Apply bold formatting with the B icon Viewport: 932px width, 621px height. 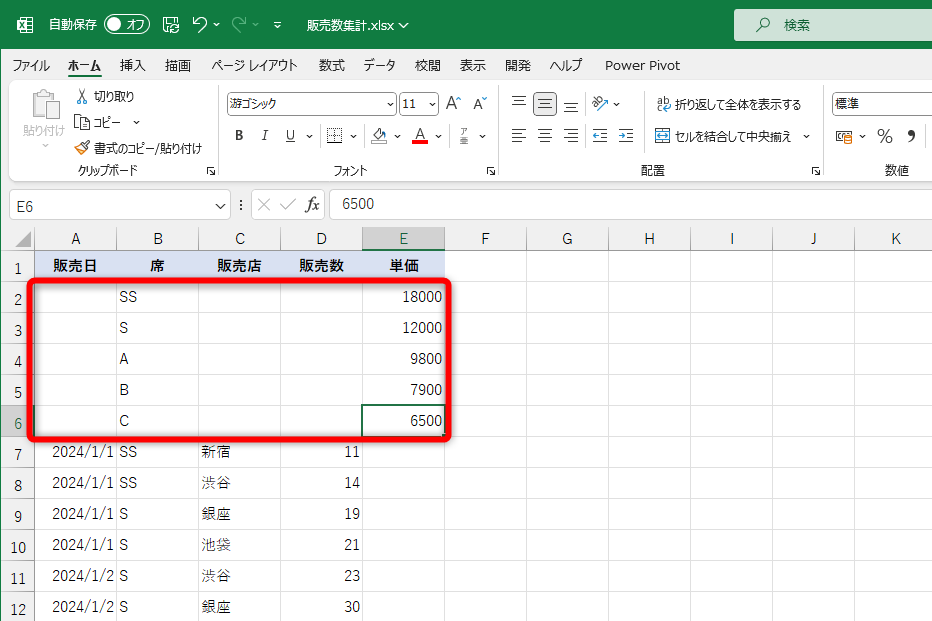tap(238, 135)
